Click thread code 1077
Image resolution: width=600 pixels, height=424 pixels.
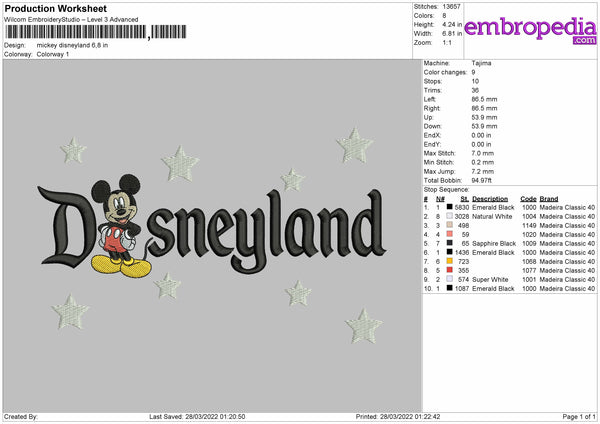(x=529, y=271)
